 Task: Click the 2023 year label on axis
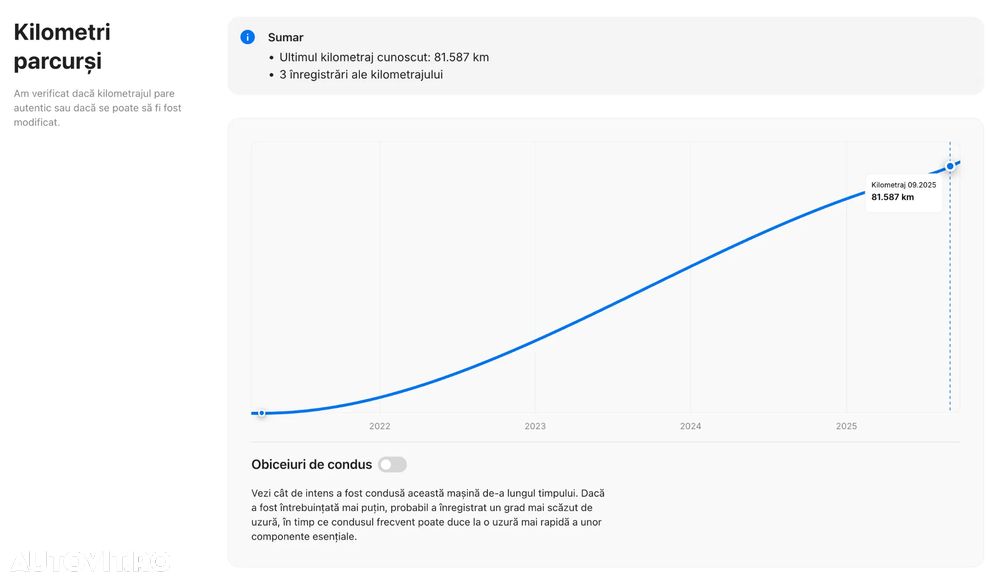click(x=535, y=426)
